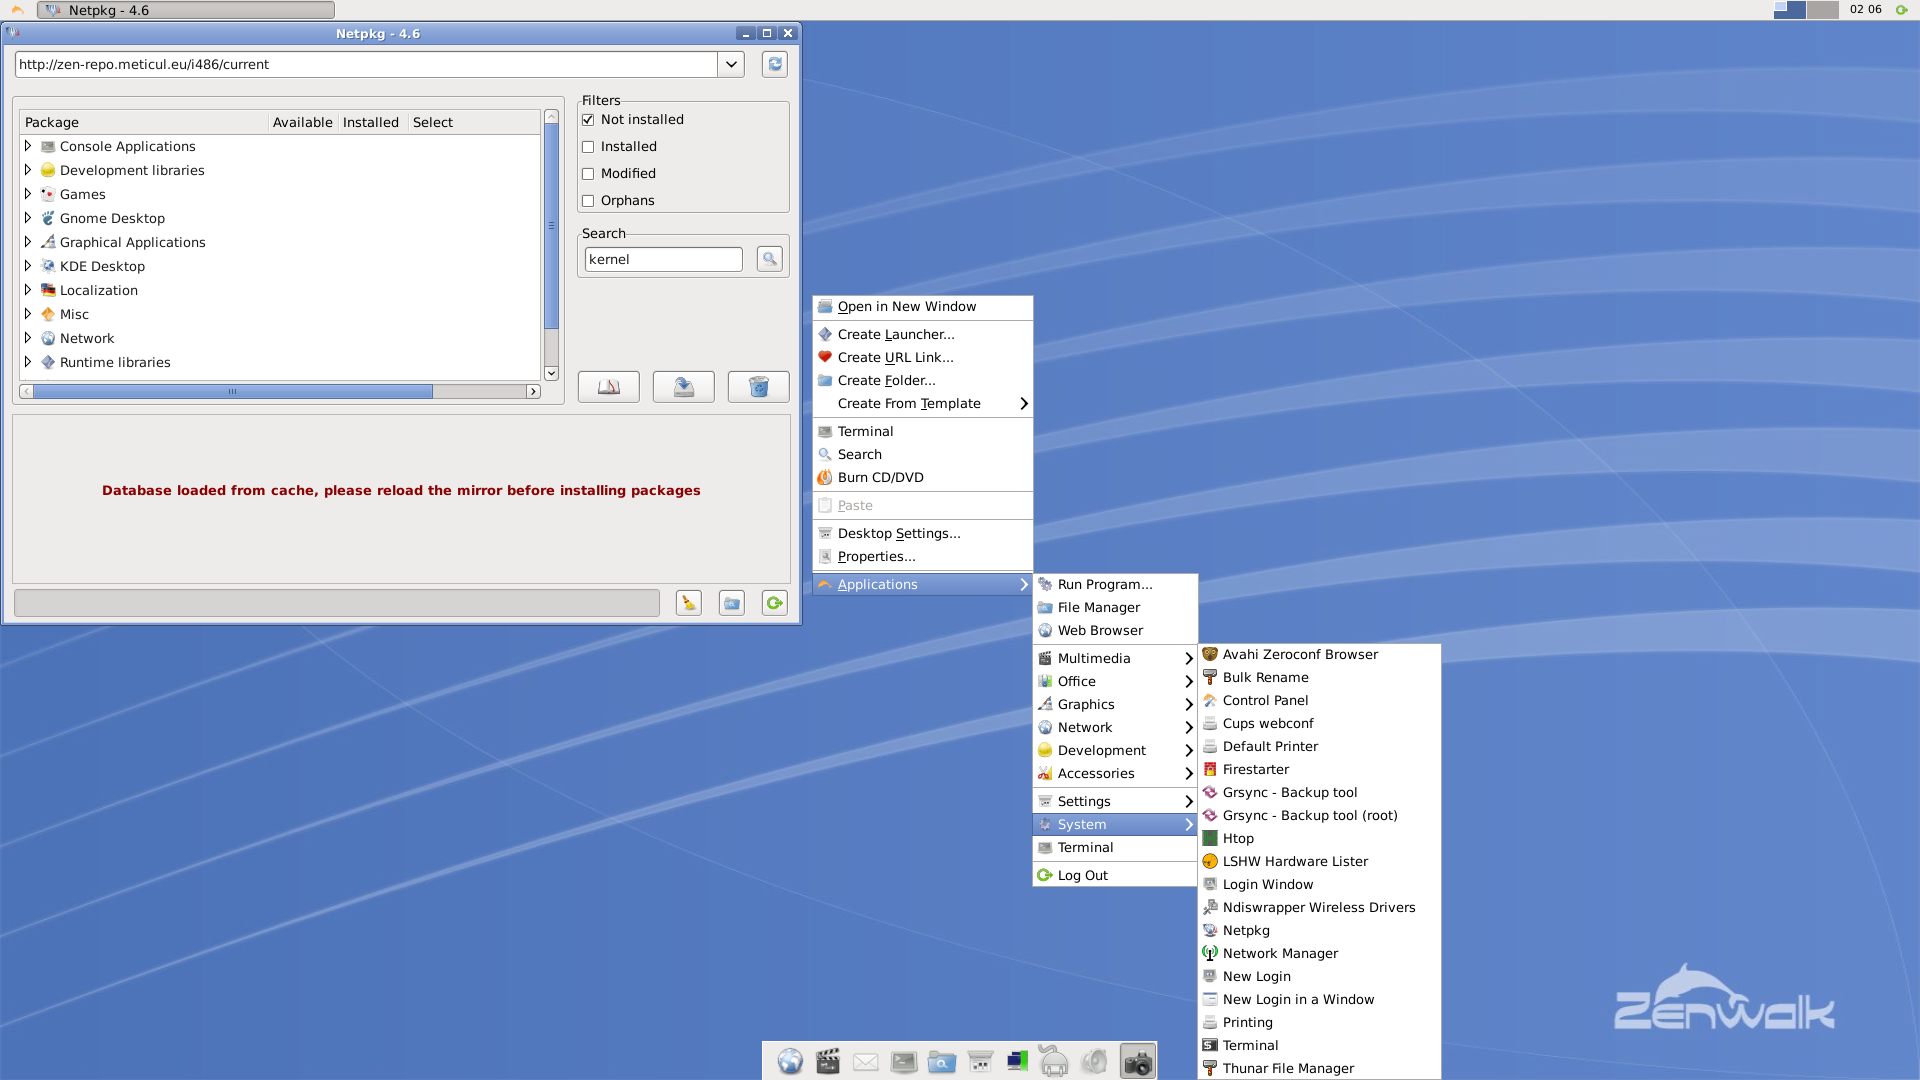Expand the Console Applications category

tap(28, 146)
